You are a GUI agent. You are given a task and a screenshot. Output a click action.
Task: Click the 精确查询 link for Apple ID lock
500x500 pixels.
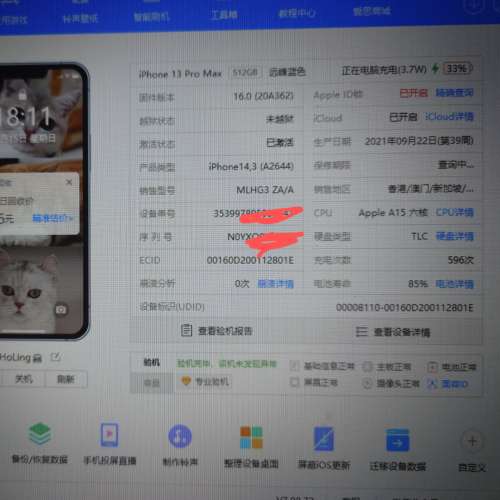(x=455, y=93)
